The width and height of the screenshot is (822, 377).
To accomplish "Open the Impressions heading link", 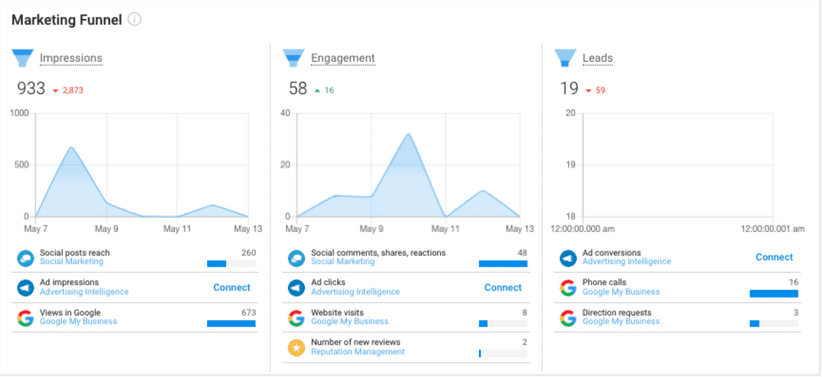I will click(x=71, y=58).
